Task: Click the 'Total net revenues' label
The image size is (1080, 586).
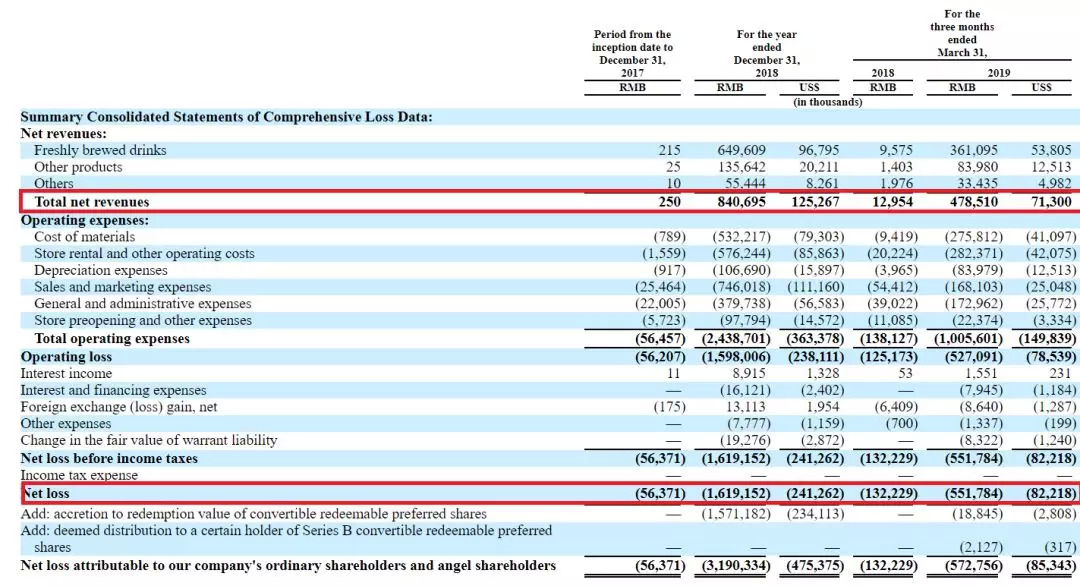Action: tap(92, 202)
